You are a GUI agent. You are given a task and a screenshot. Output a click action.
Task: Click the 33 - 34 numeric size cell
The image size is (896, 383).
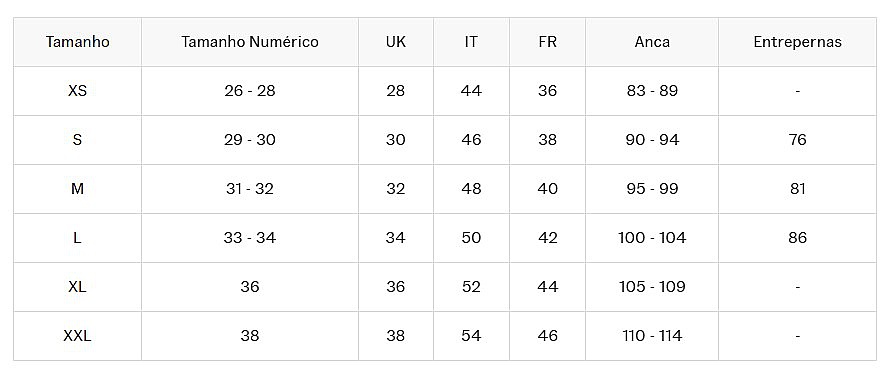click(x=250, y=238)
